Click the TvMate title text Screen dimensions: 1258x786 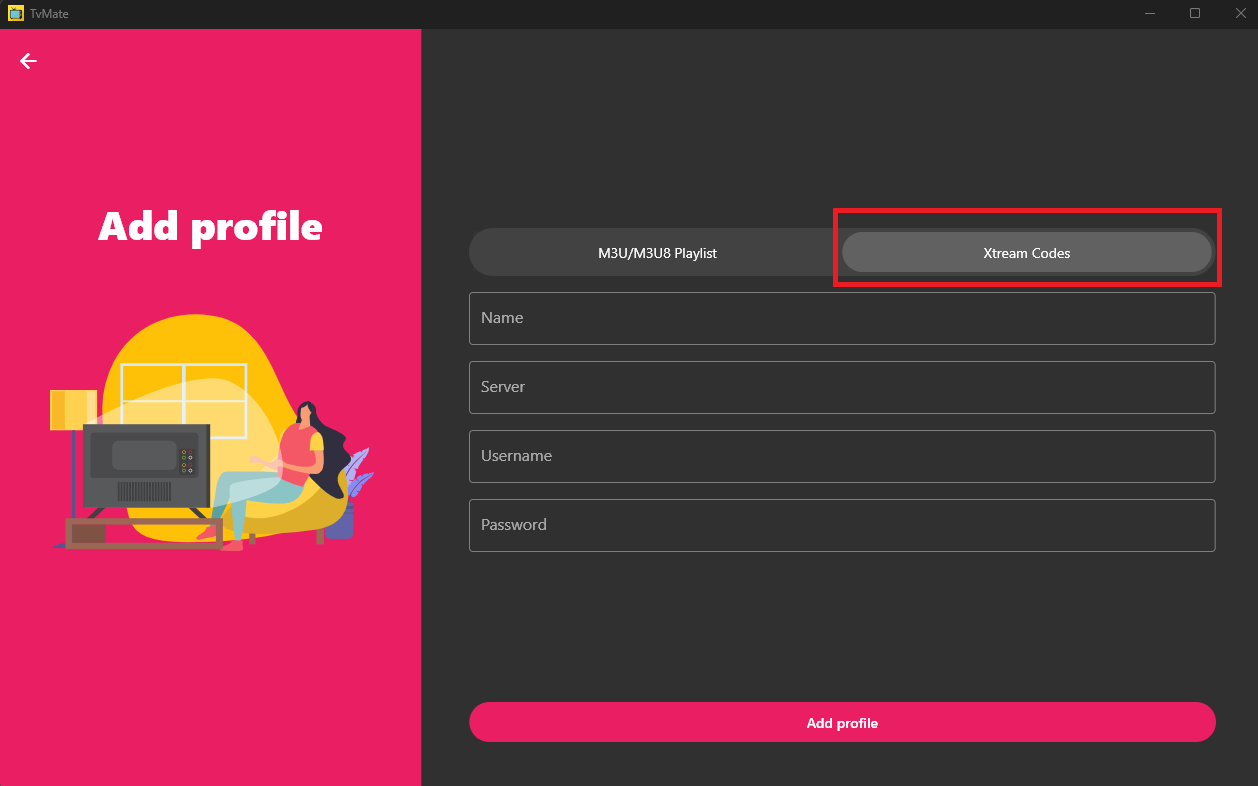coord(49,14)
